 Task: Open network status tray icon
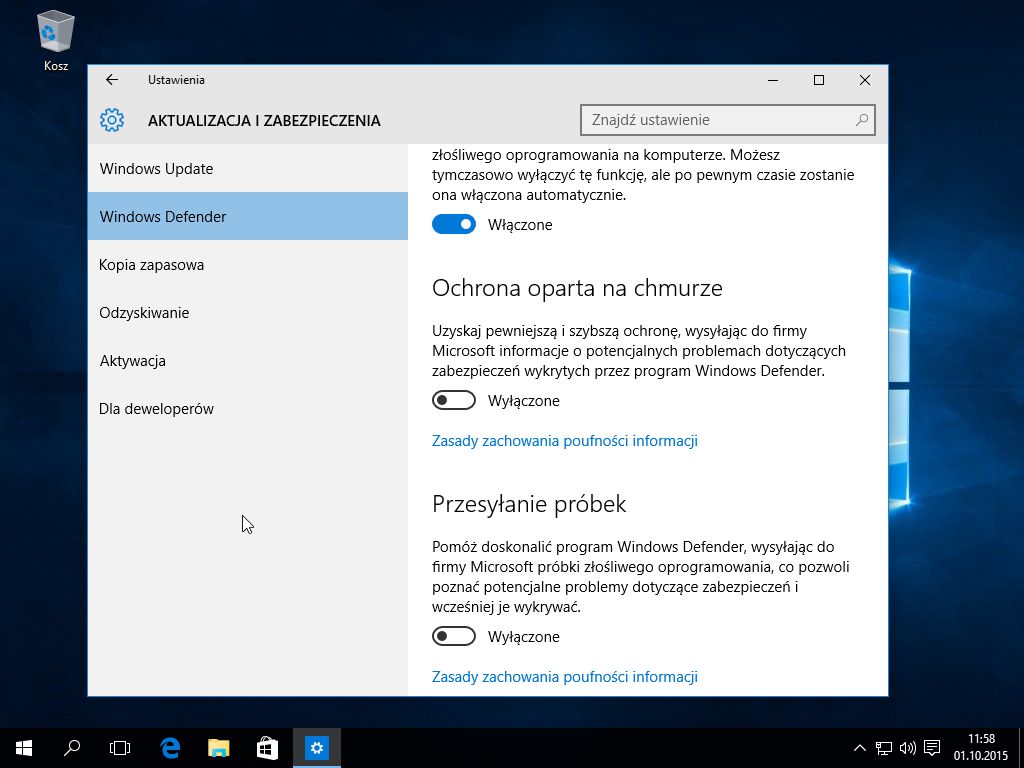884,748
